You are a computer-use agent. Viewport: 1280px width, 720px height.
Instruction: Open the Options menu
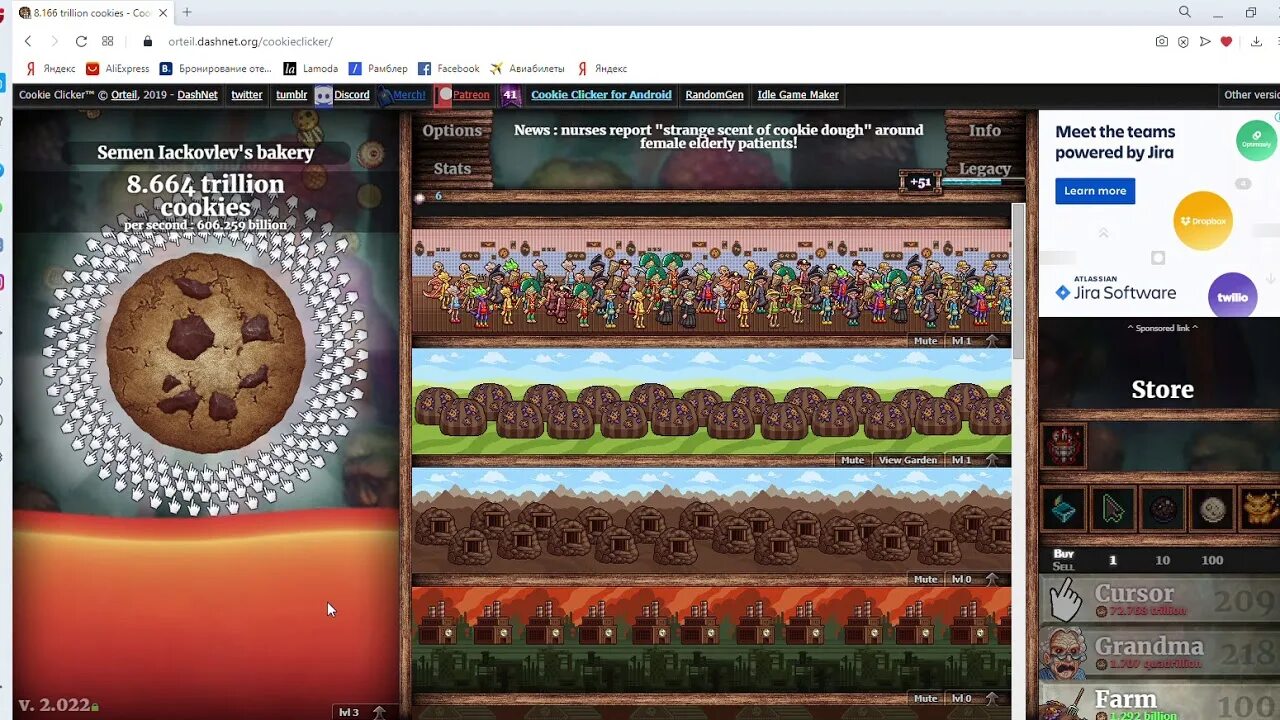tap(452, 130)
